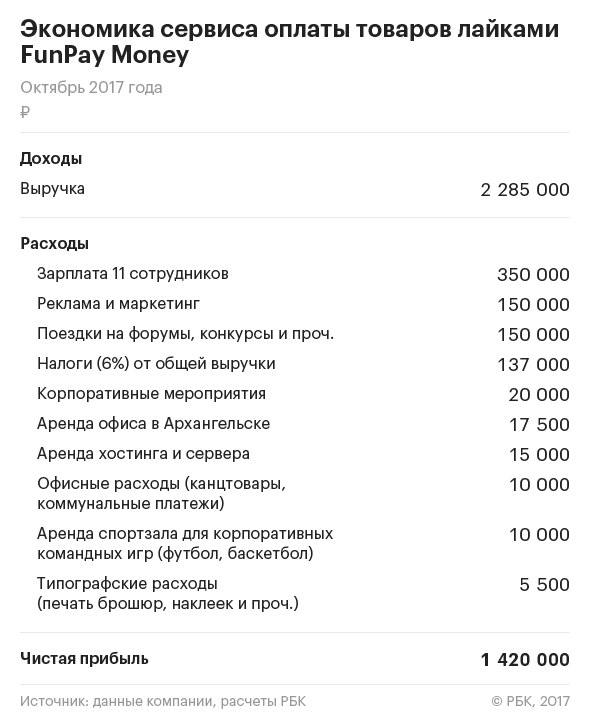Click the Доходы section heading
The image size is (590, 722).
click(51, 159)
